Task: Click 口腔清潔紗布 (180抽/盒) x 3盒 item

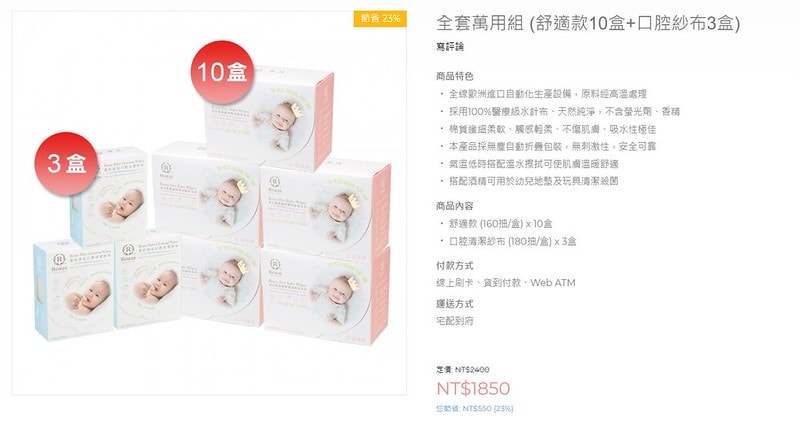Action: pyautogui.click(x=513, y=241)
